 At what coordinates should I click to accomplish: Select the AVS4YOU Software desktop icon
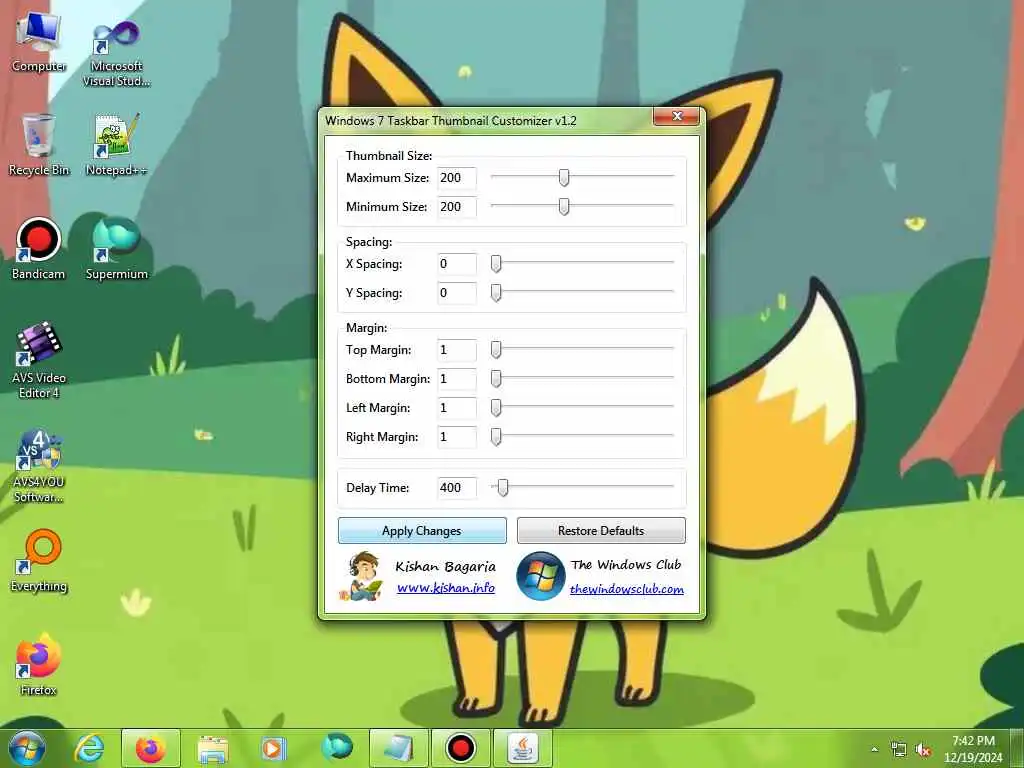point(39,466)
